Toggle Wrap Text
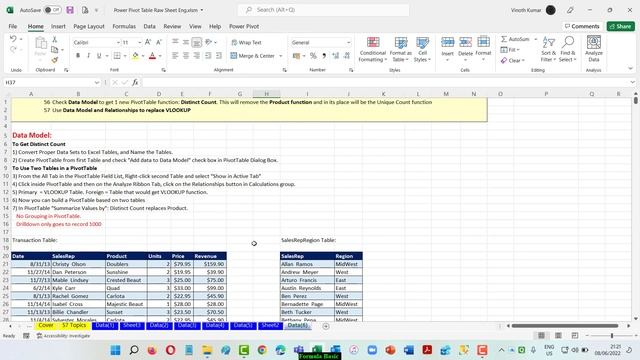This screenshot has height=360, width=640. [x=246, y=42]
